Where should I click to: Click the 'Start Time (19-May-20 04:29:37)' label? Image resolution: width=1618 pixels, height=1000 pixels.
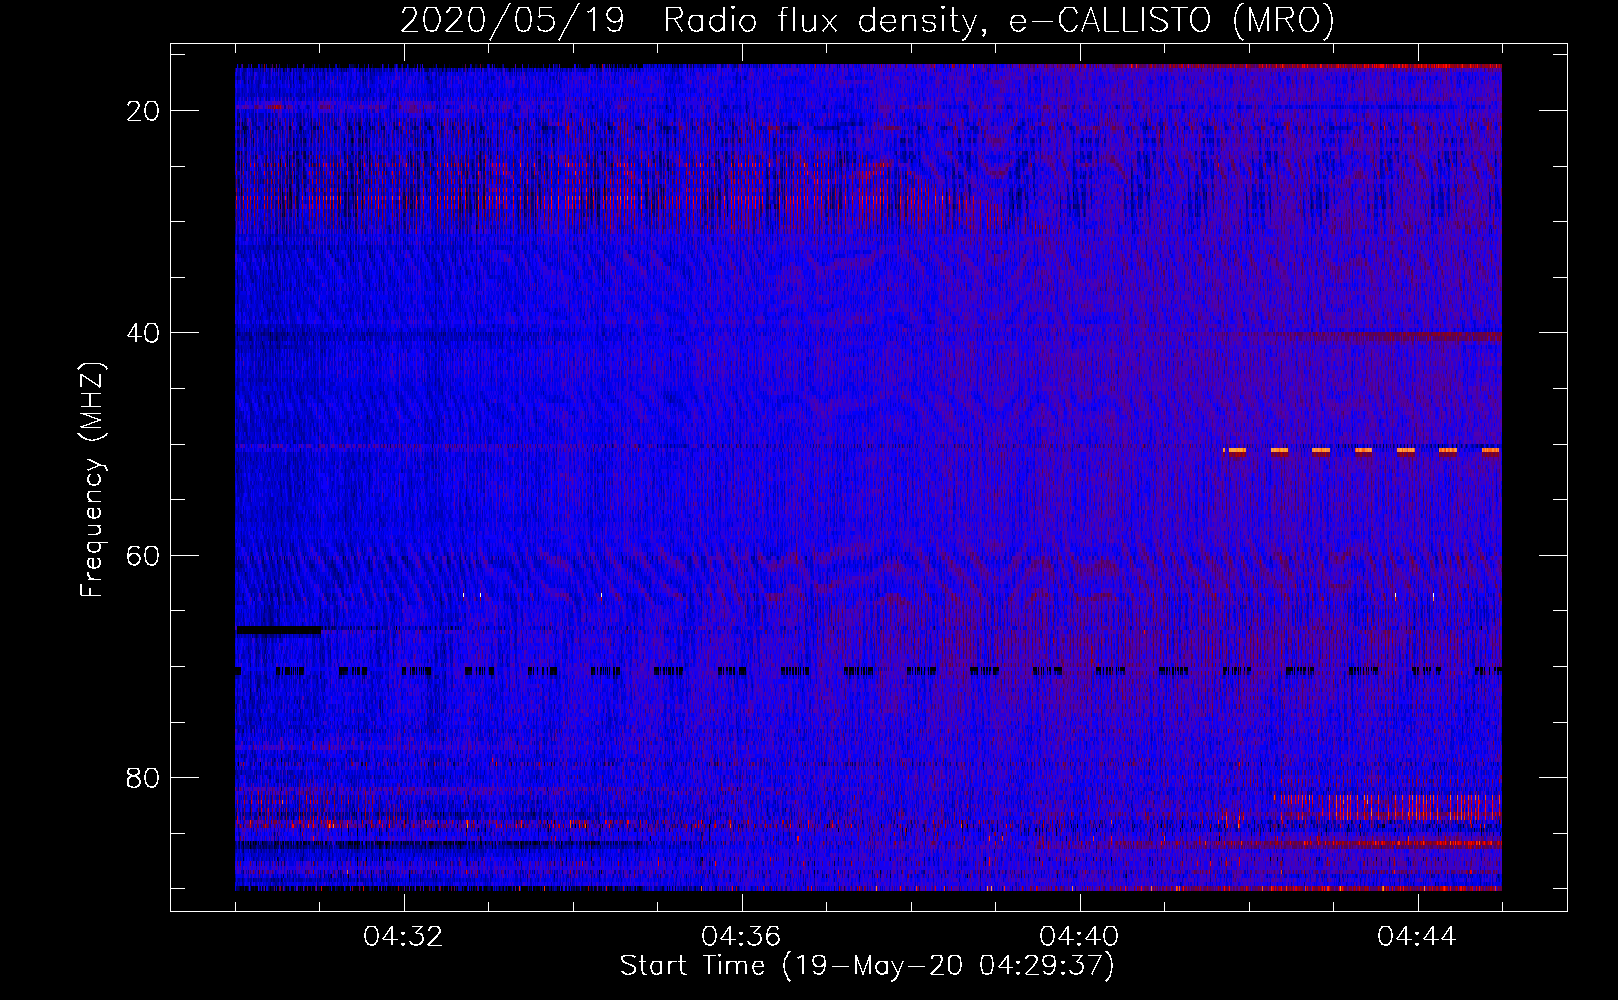(867, 966)
